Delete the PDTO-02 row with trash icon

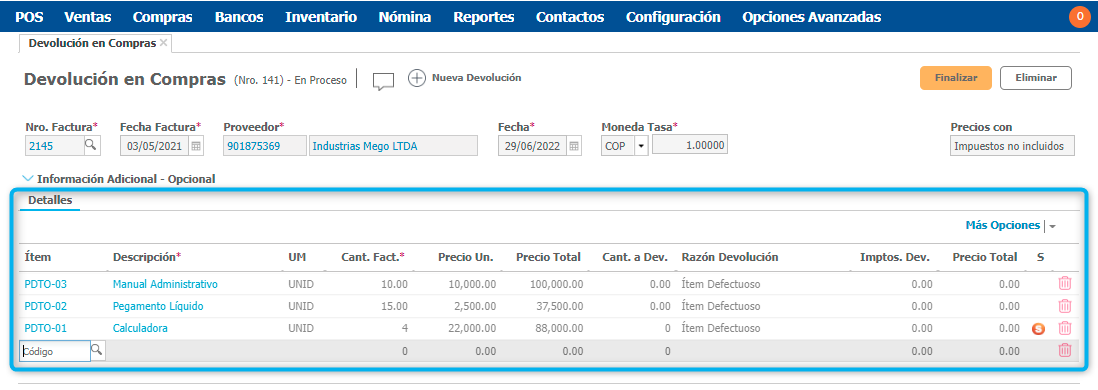[1064, 306]
